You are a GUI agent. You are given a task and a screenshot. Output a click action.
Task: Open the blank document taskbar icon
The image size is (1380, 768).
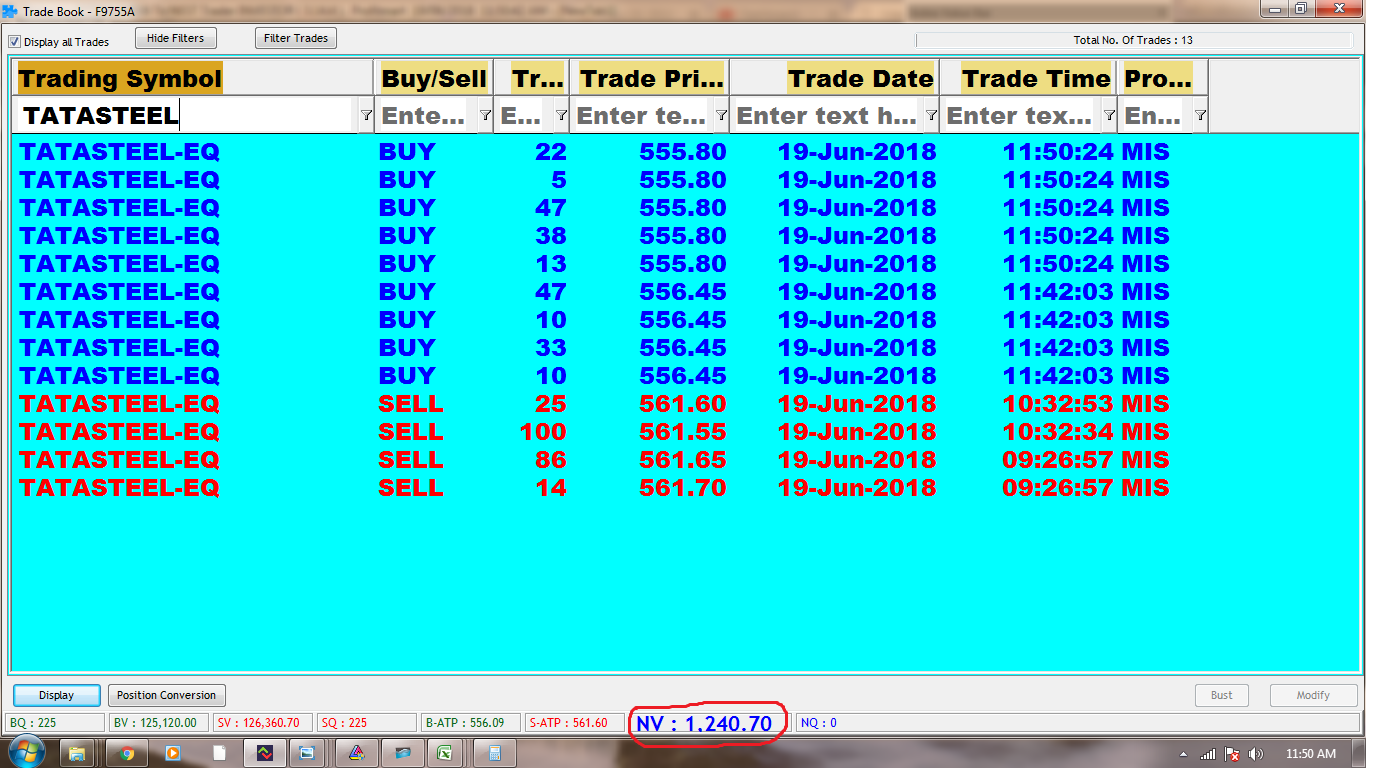(x=219, y=753)
